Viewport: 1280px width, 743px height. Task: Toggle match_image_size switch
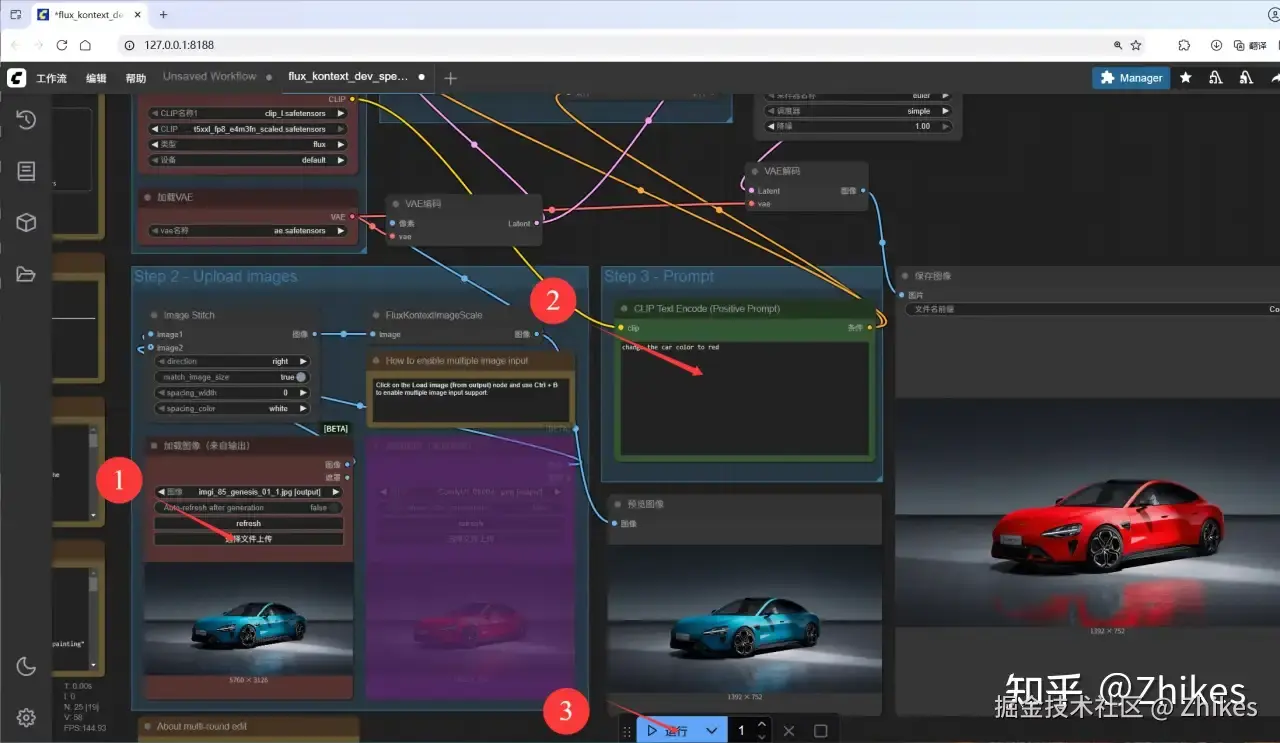coord(300,377)
